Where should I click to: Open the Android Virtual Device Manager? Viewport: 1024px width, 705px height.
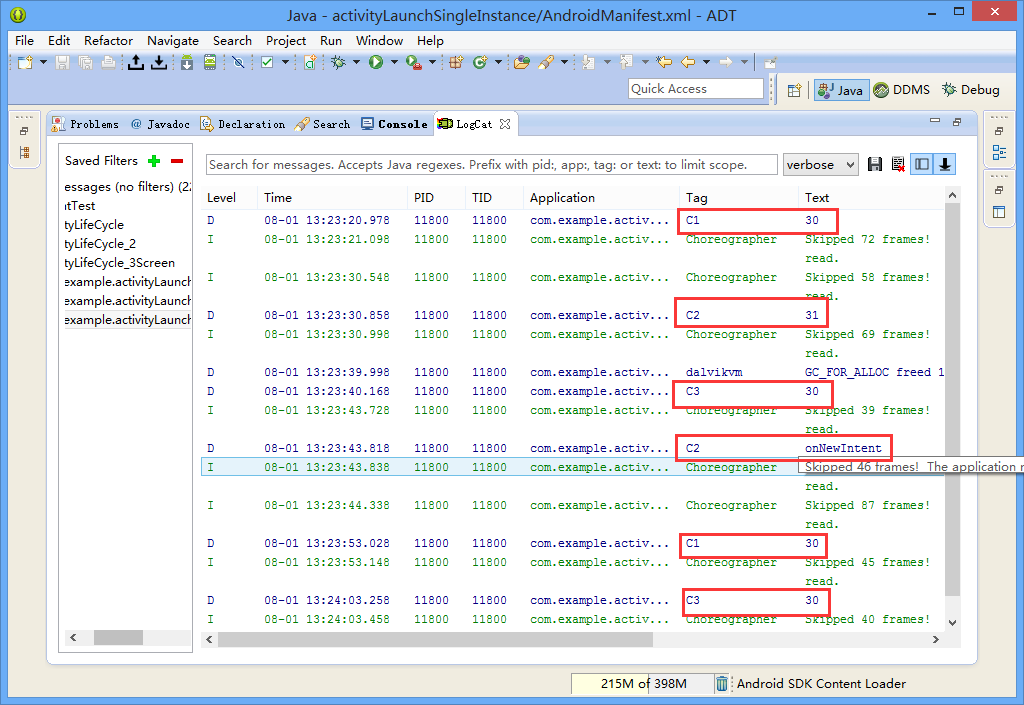pyautogui.click(x=210, y=63)
